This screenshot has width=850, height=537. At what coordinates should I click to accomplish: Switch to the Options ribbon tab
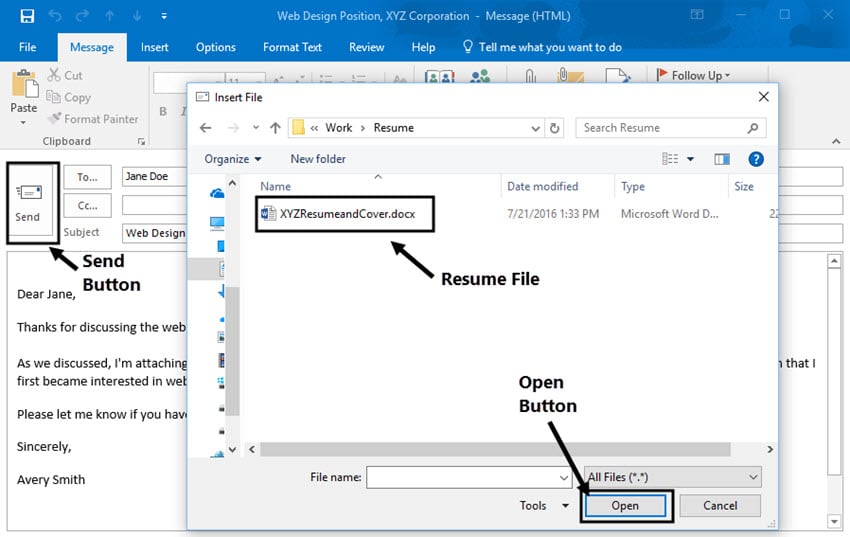(216, 47)
